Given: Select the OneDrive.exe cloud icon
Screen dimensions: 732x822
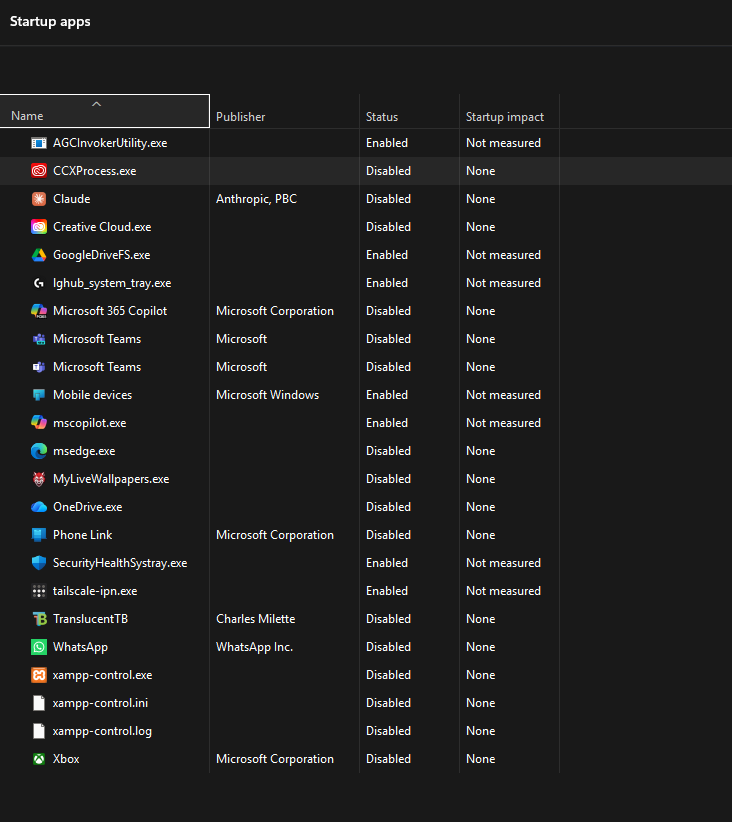Looking at the screenshot, I should coord(39,507).
